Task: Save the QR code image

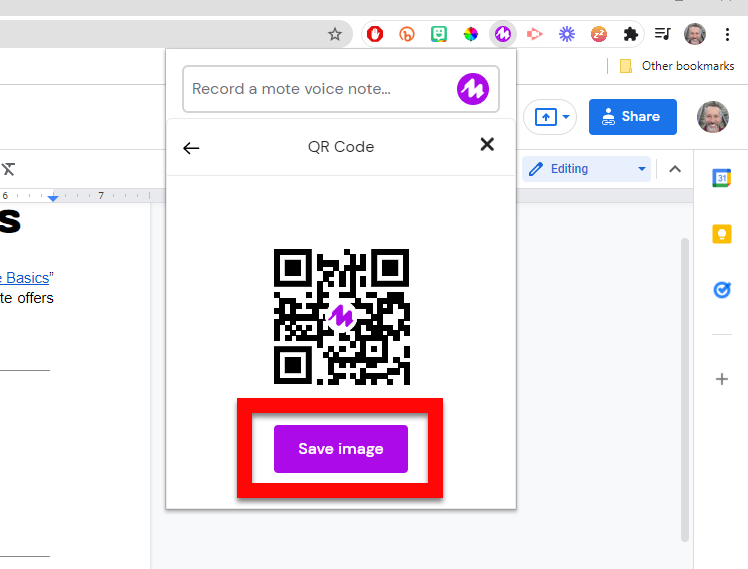Action: pyautogui.click(x=341, y=449)
